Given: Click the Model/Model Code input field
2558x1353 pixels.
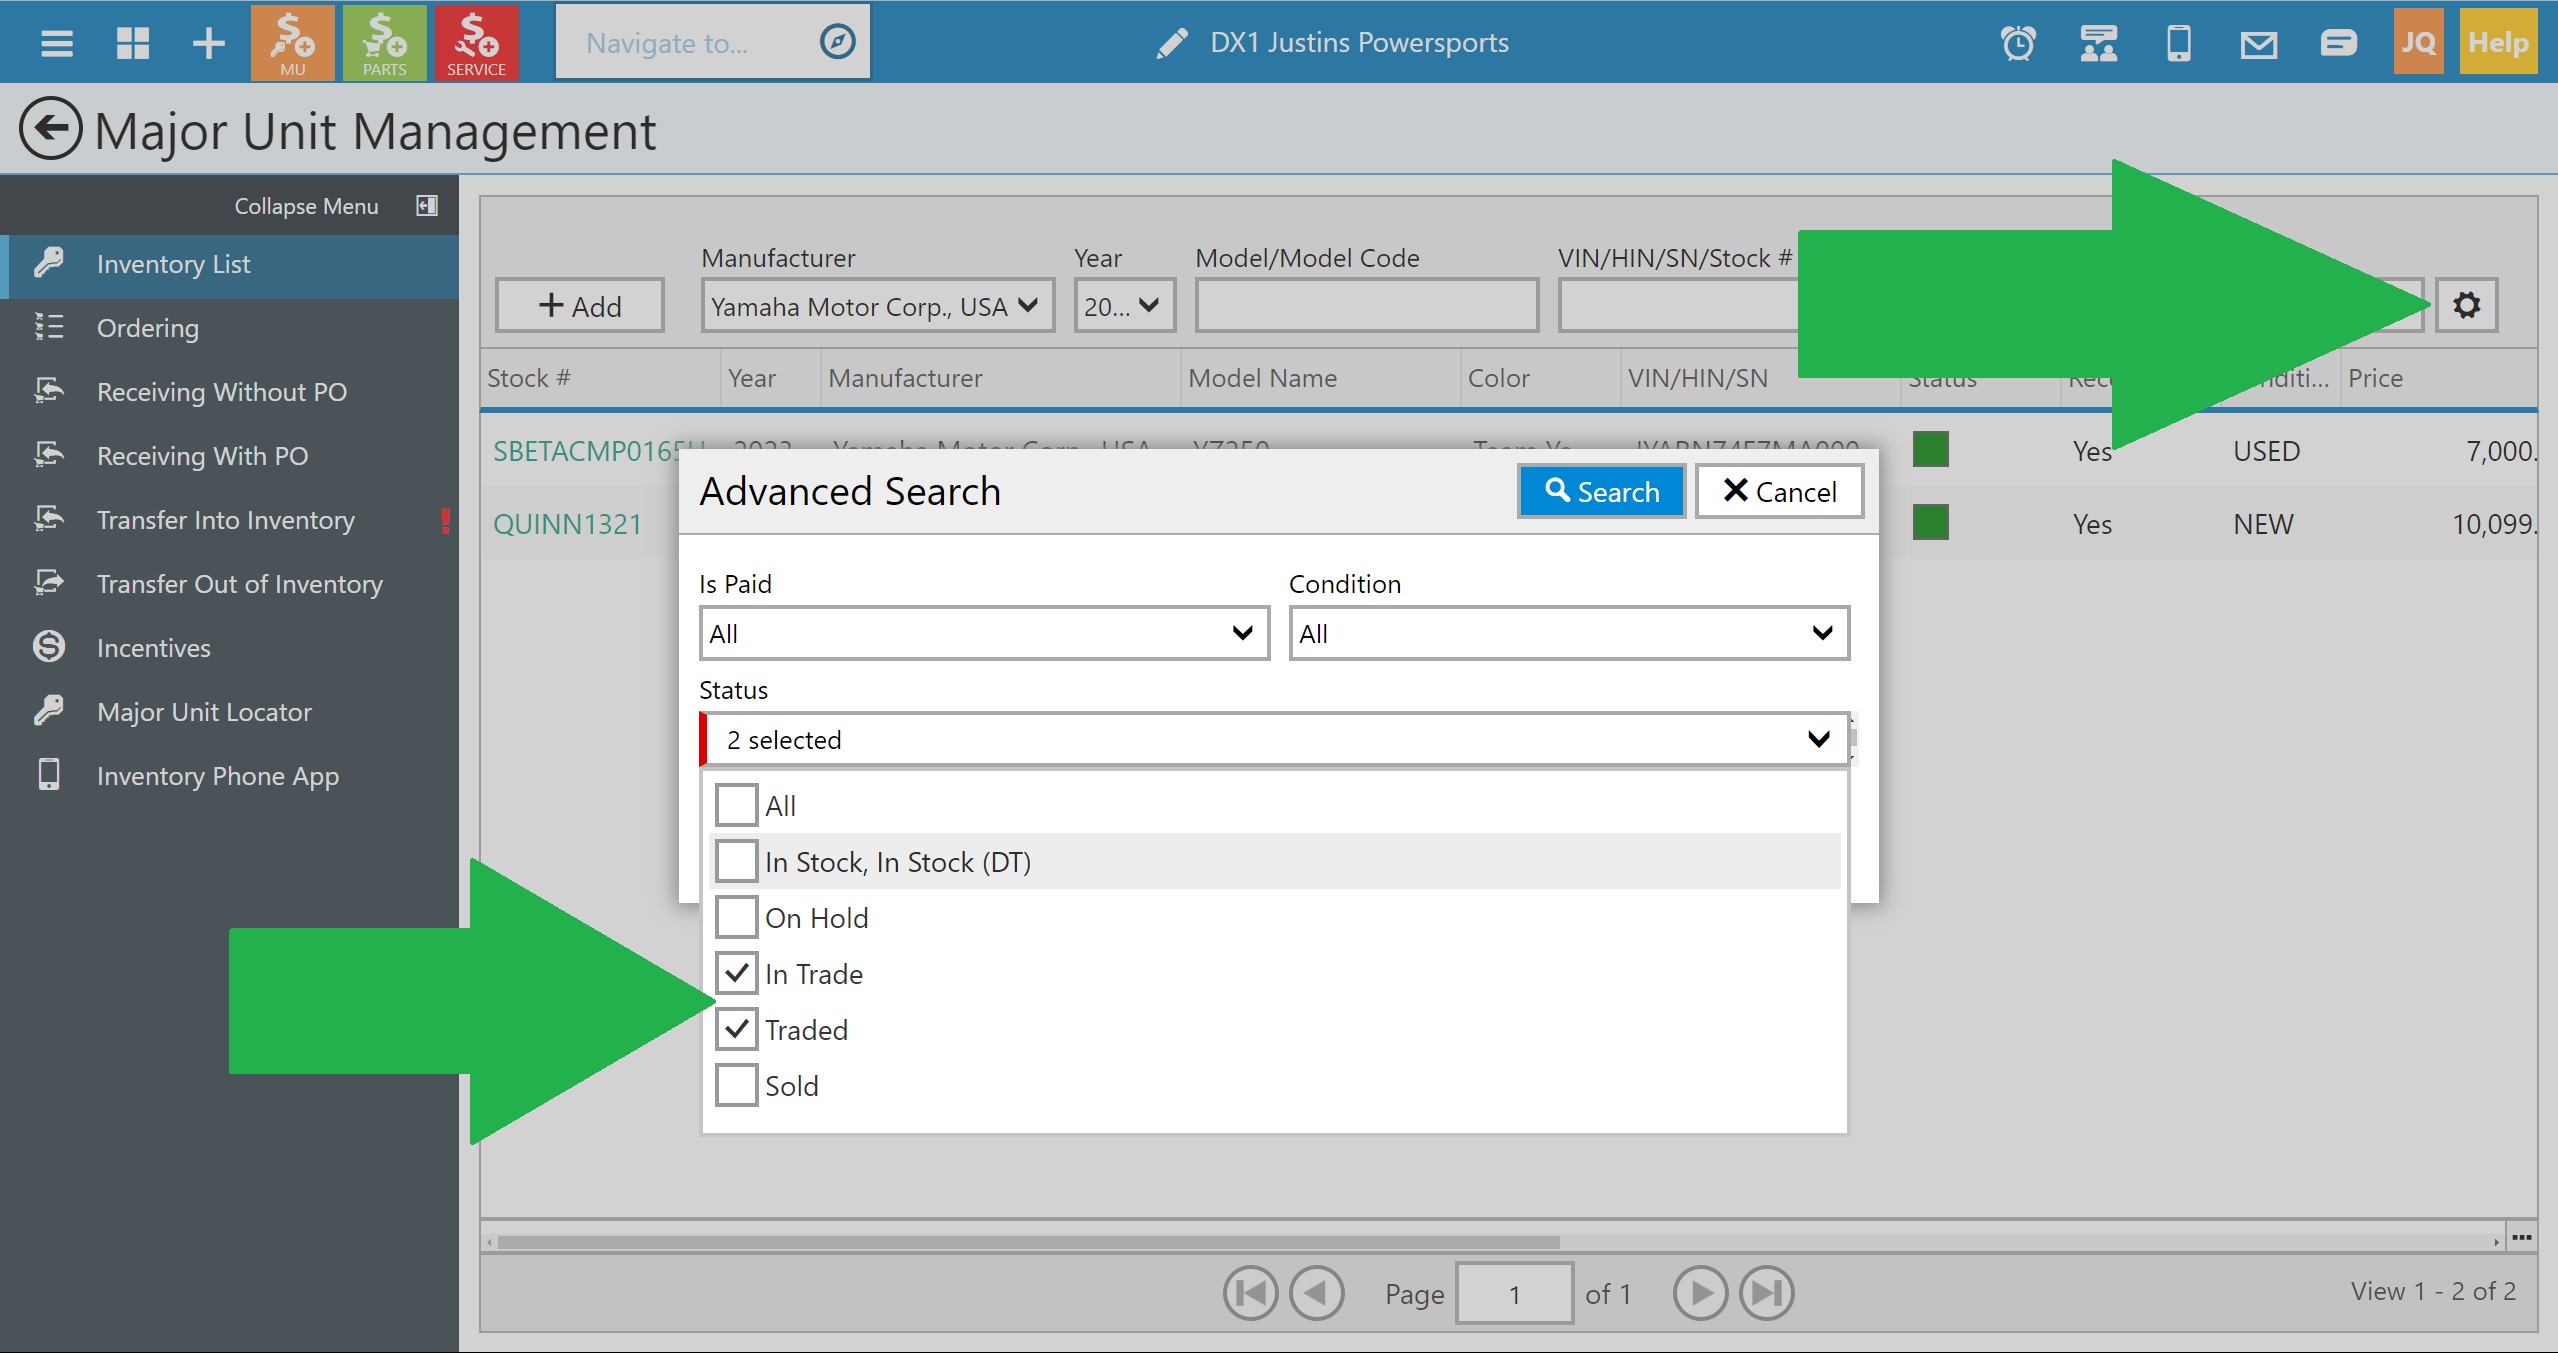Looking at the screenshot, I should 1366,306.
